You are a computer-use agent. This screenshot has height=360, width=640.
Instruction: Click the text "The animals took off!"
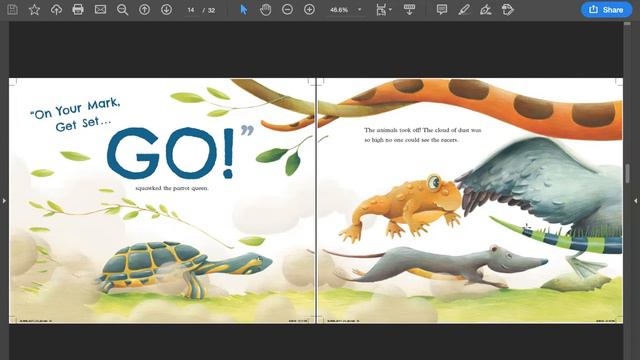tap(392, 130)
